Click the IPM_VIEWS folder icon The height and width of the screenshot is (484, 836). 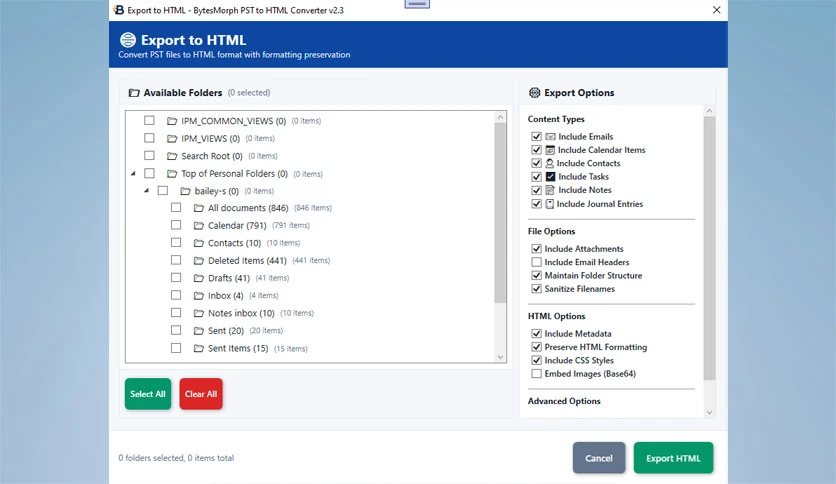(x=172, y=139)
